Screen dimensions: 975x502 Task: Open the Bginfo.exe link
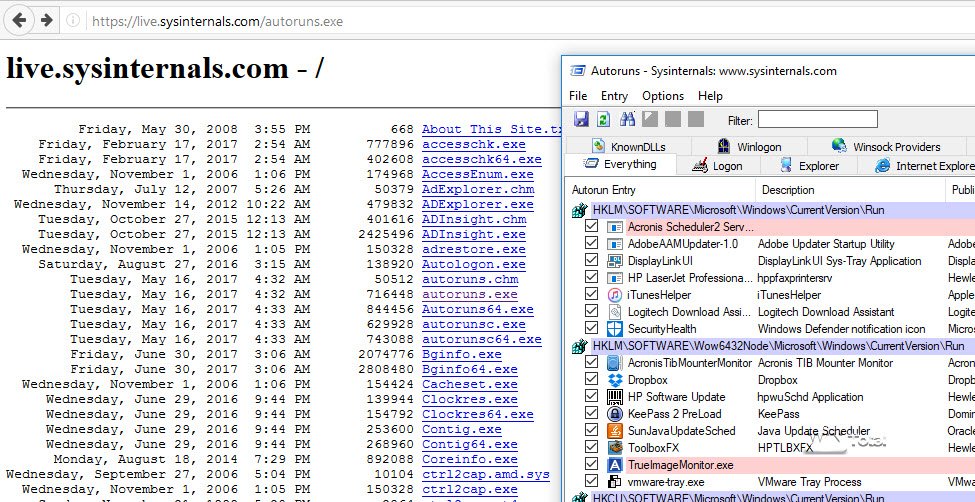(x=461, y=354)
